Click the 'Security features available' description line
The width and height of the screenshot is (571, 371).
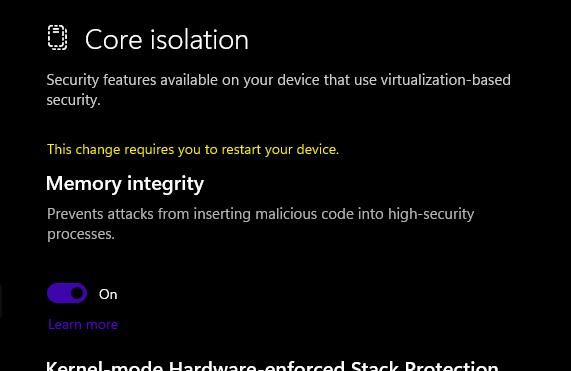pyautogui.click(x=279, y=80)
